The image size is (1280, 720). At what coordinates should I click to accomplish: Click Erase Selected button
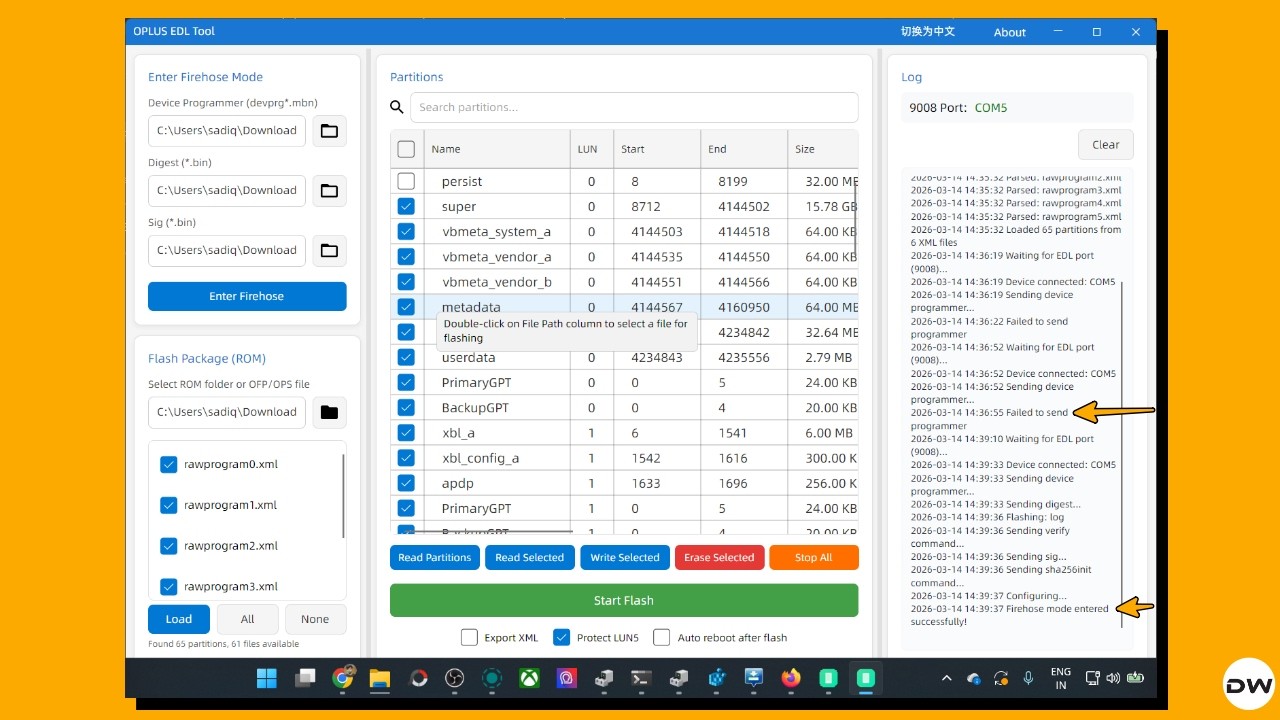point(719,557)
